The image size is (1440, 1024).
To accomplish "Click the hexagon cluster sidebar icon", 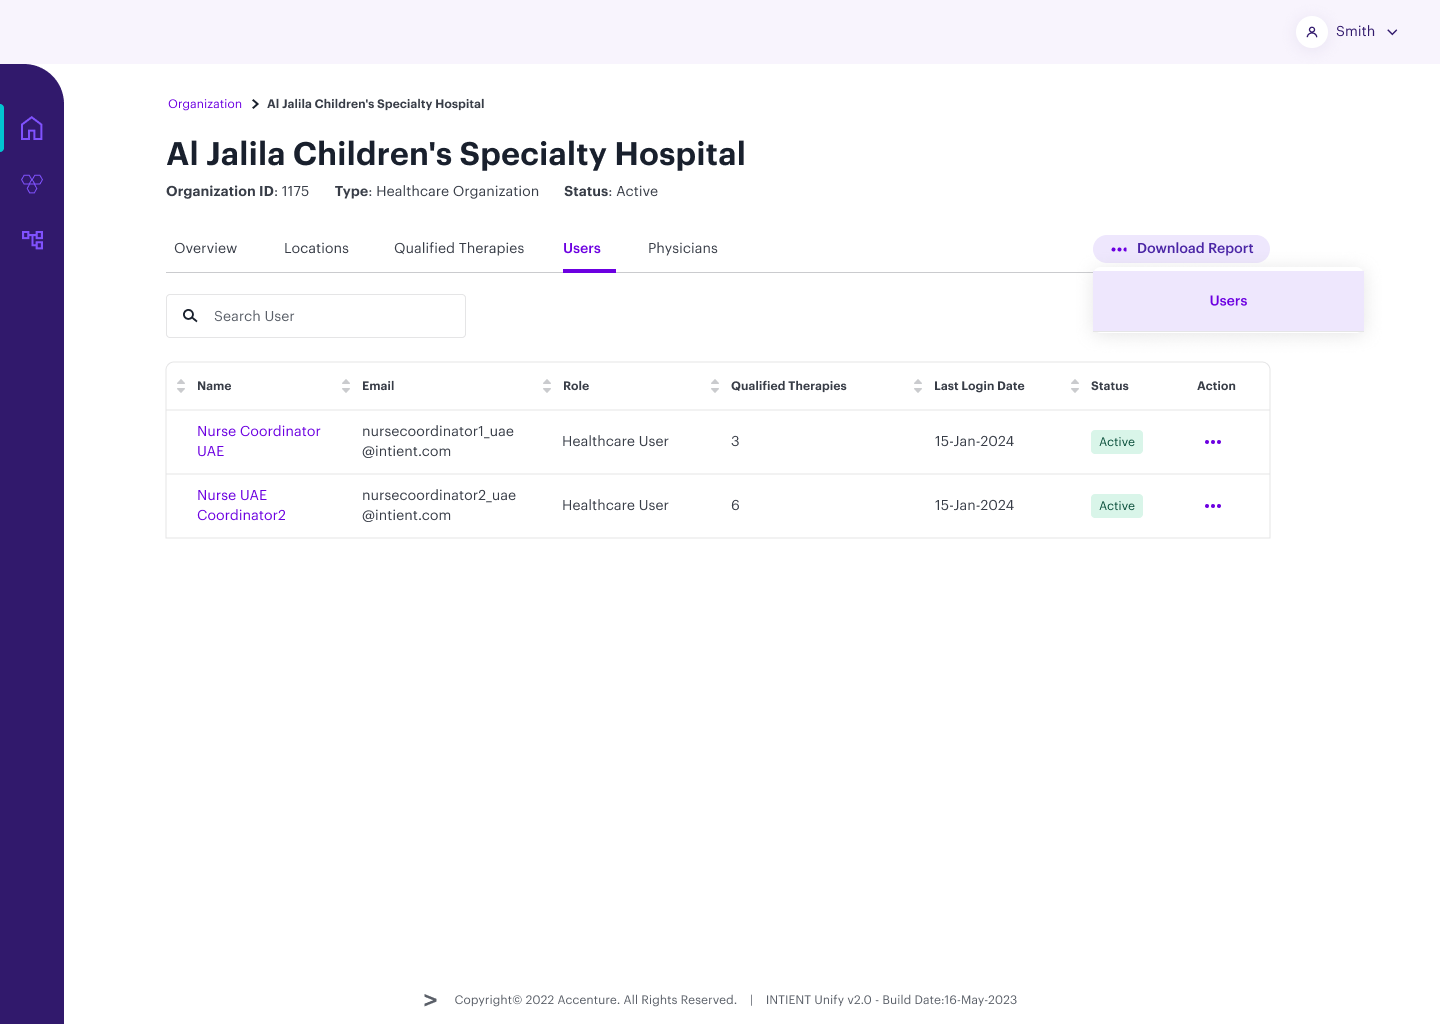I will [32, 184].
